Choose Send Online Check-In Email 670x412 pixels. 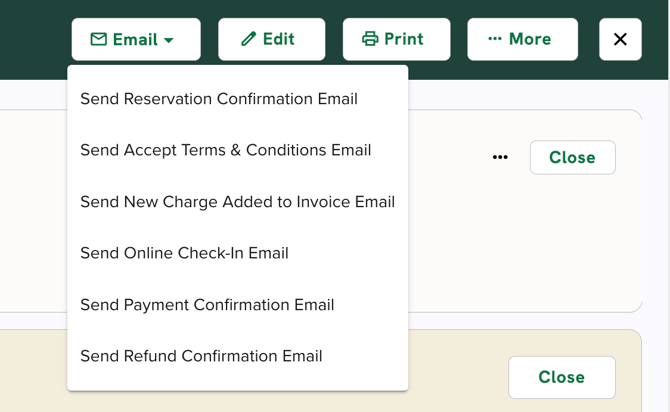point(238,253)
